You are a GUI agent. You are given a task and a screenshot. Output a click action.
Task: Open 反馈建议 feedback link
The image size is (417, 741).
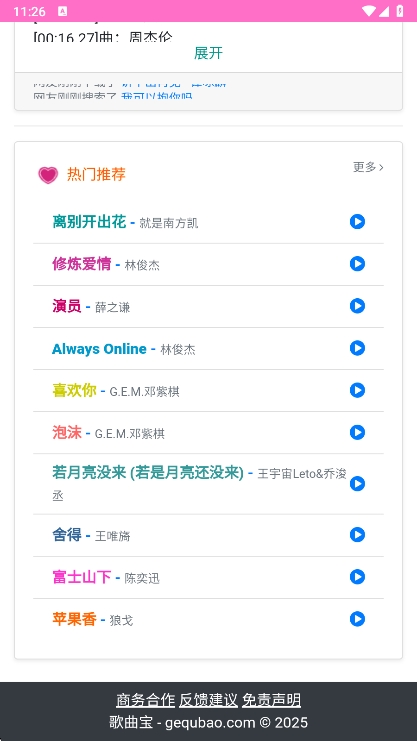click(208, 700)
